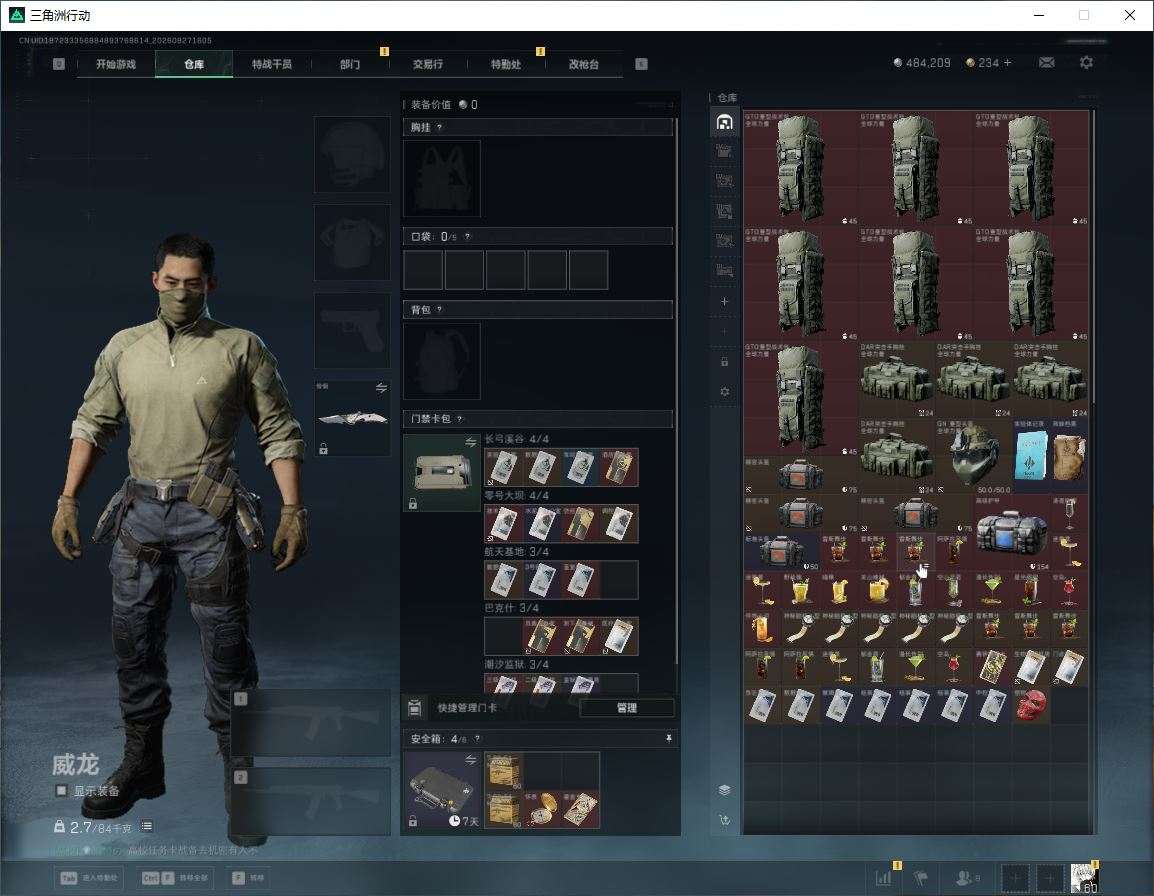
Task: Toggle the 显示装备 checkbox
Action: click(x=62, y=791)
